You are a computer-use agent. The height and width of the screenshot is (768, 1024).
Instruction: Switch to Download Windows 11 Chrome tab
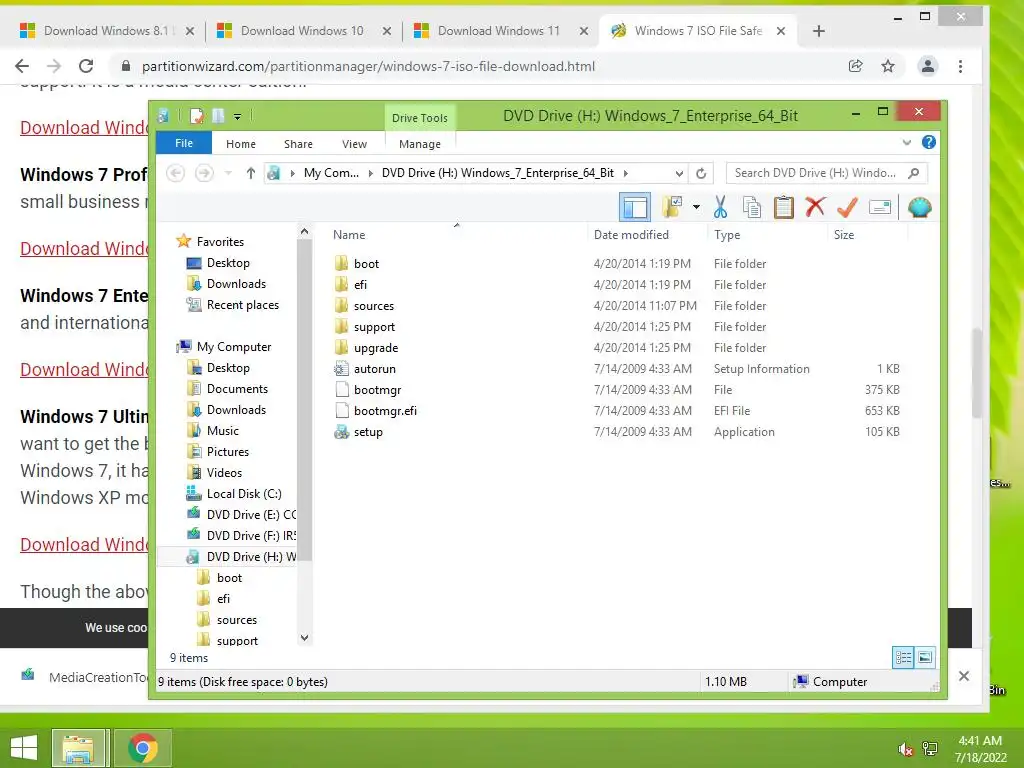[499, 31]
